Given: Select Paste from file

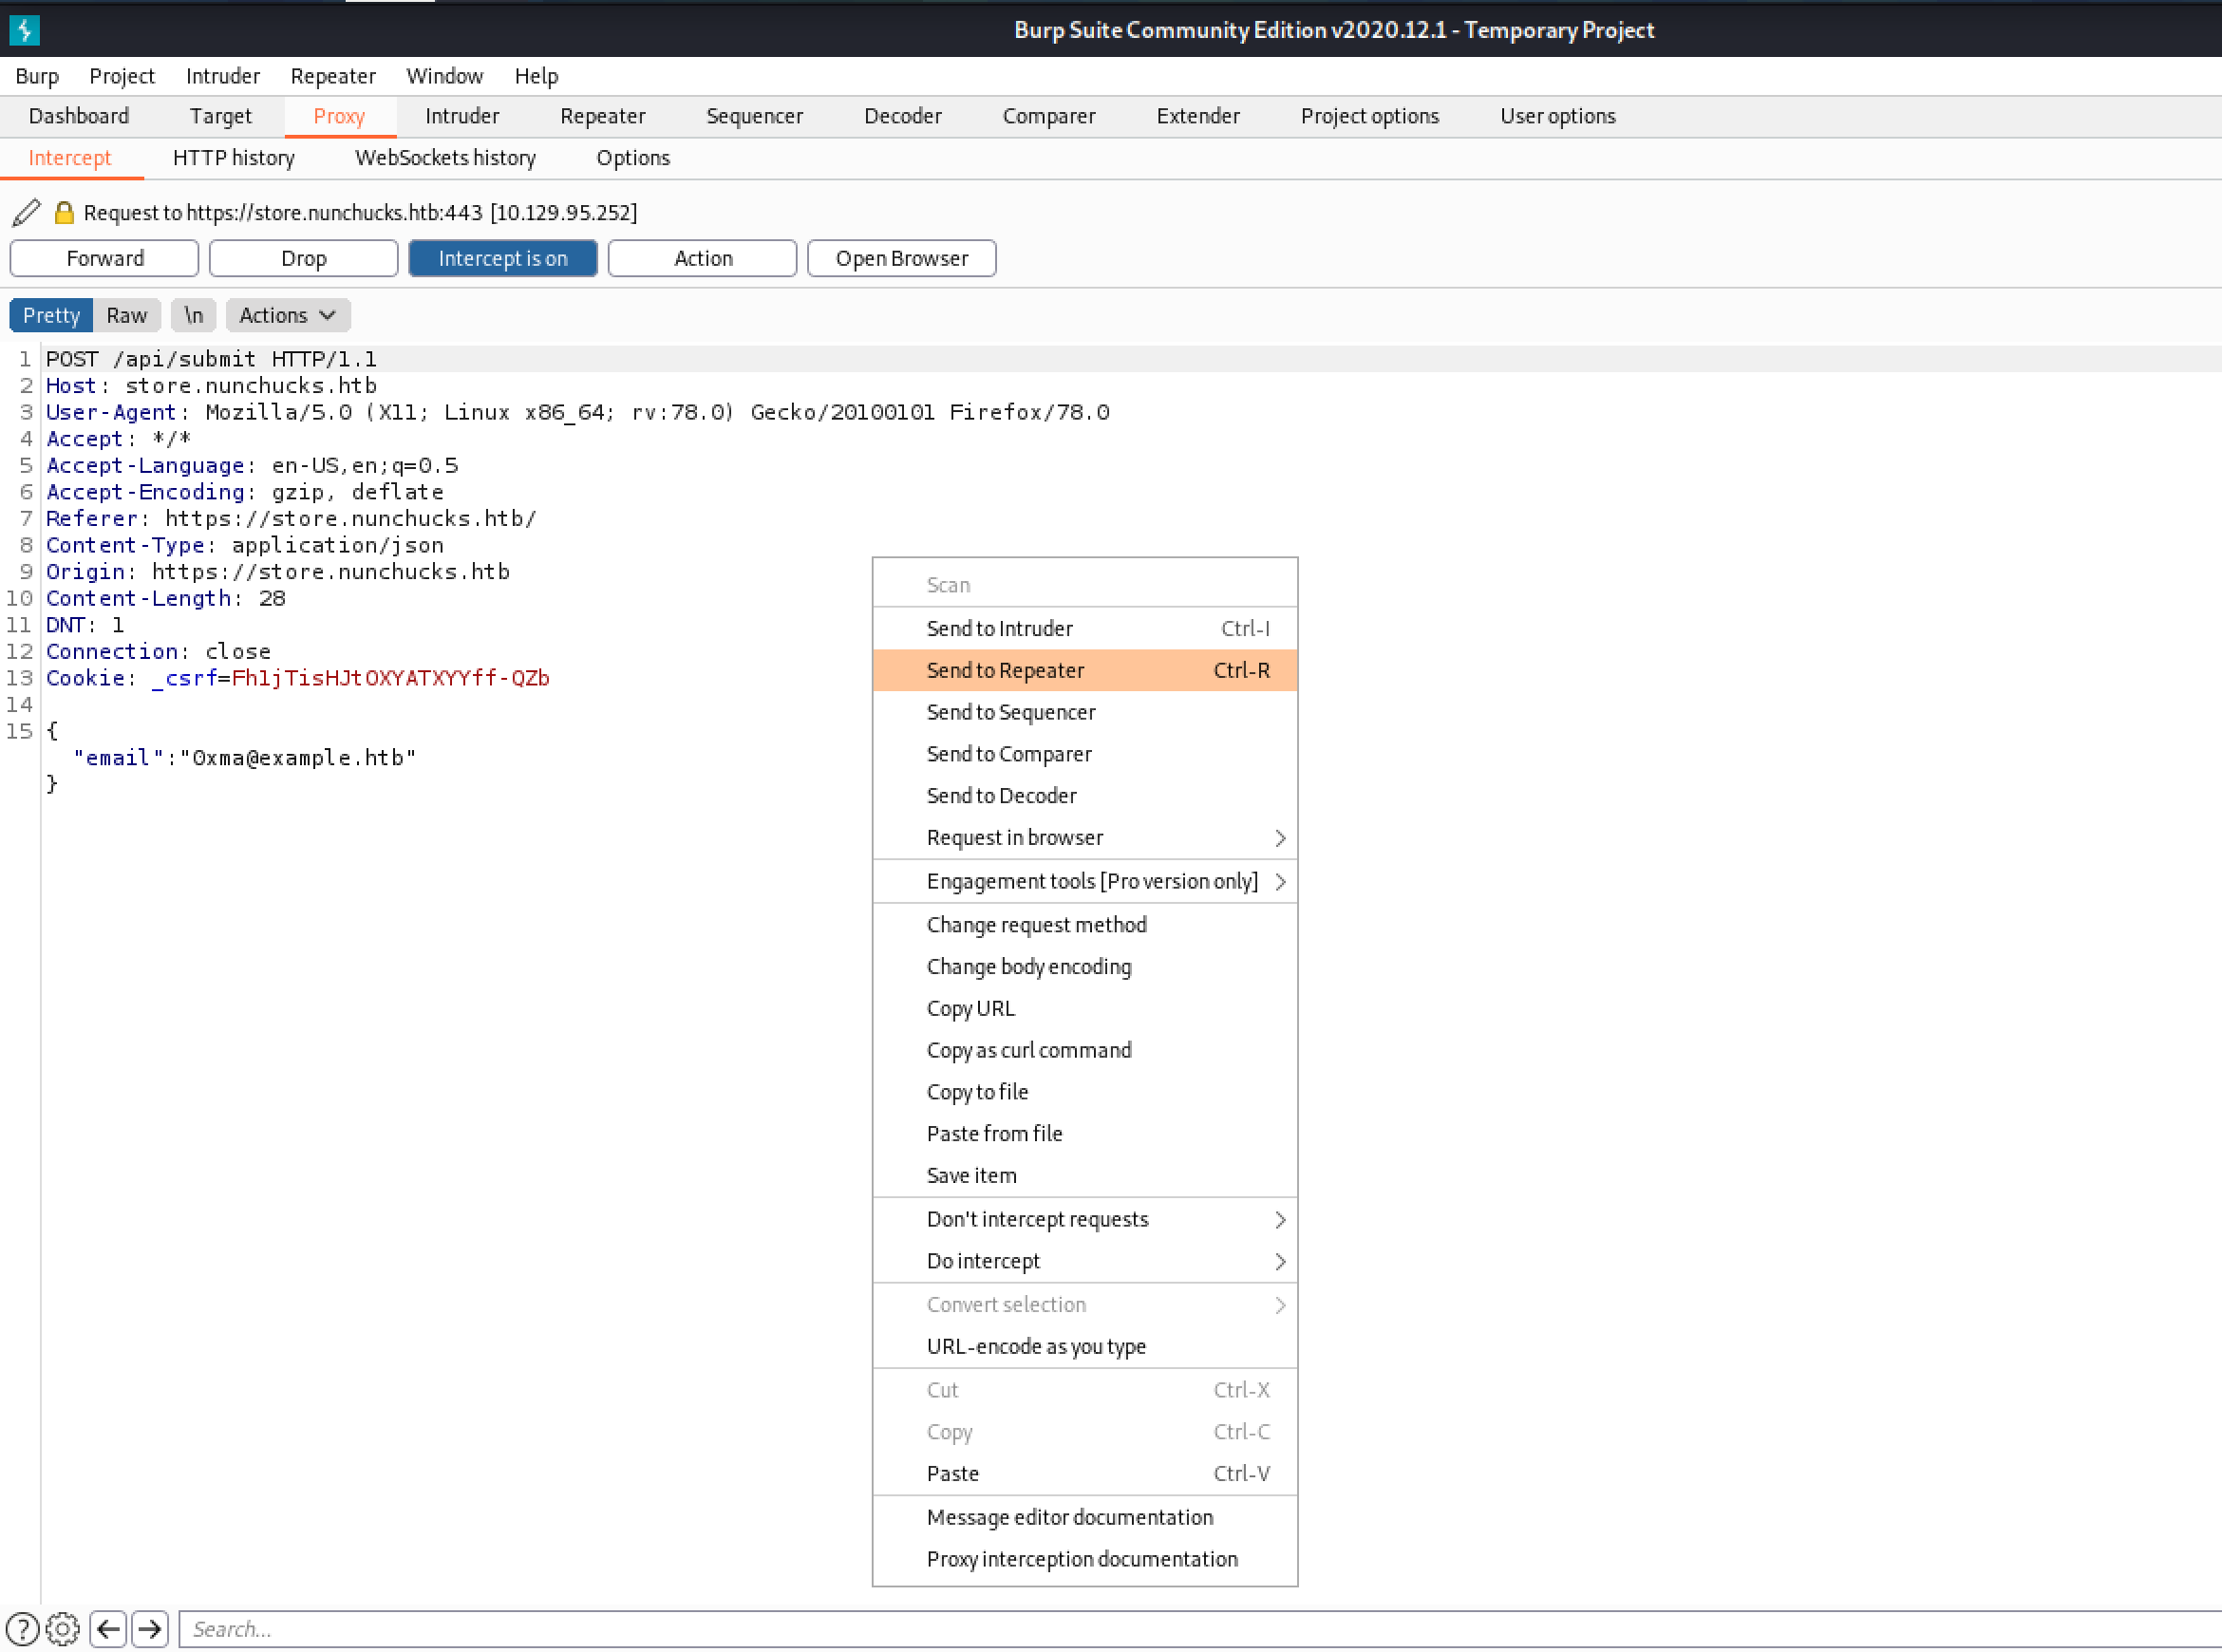Looking at the screenshot, I should [x=1085, y=1134].
